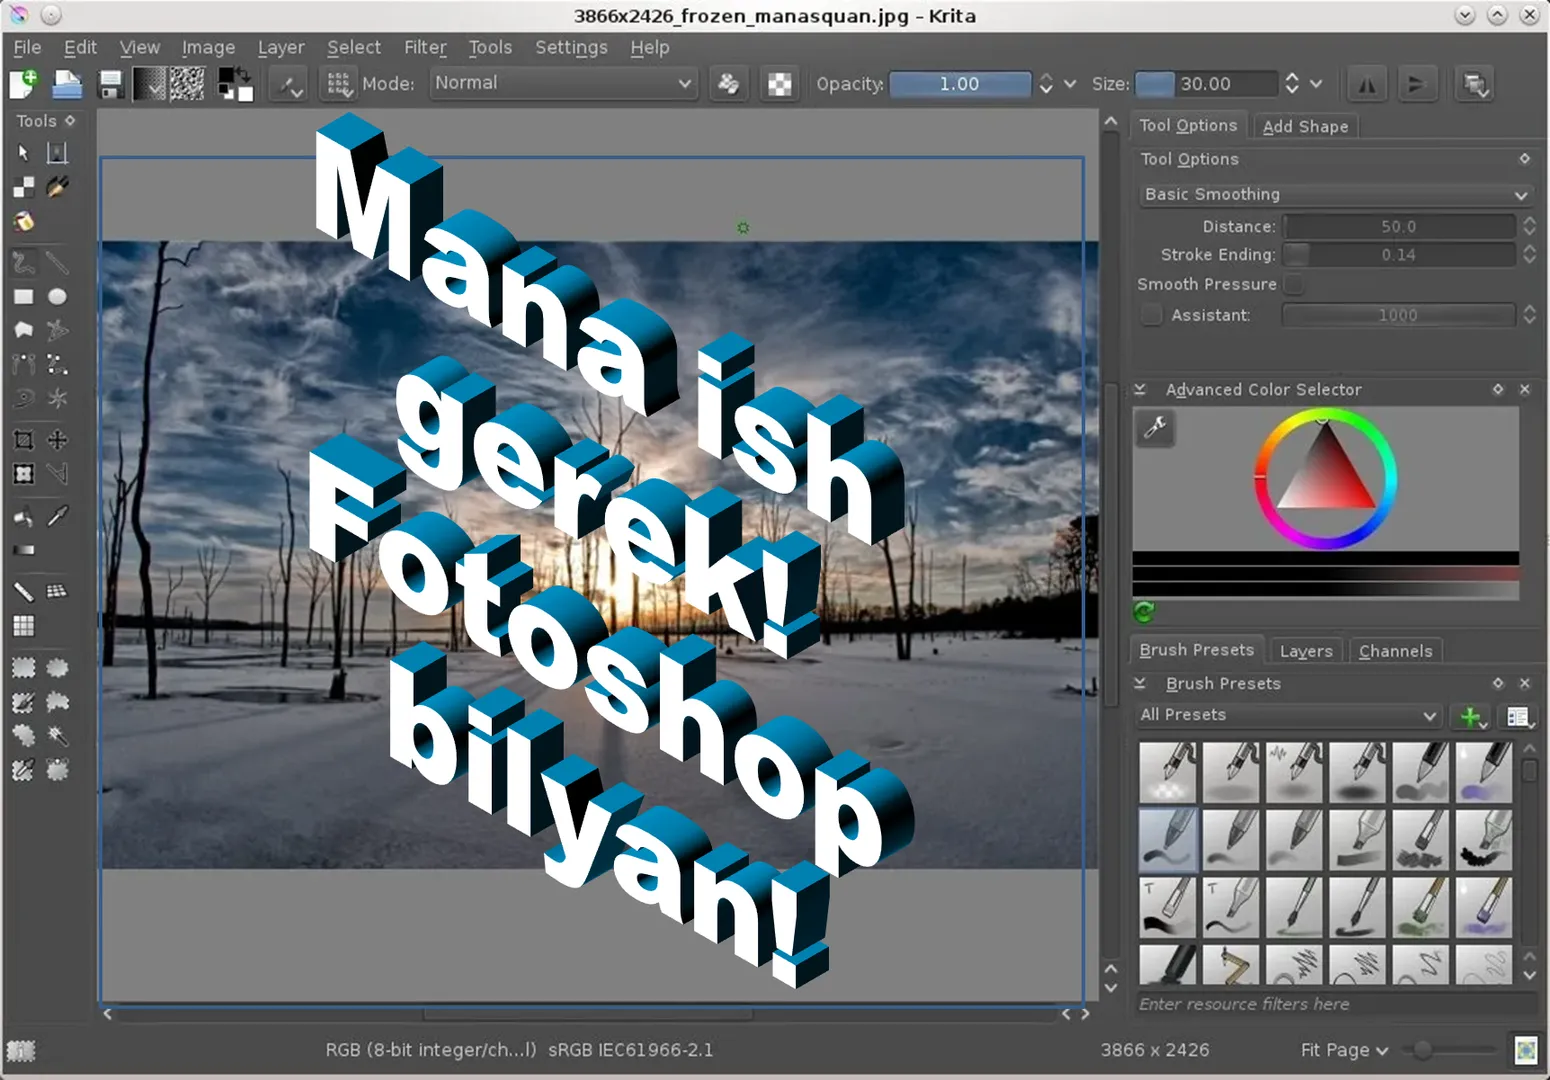Image resolution: width=1550 pixels, height=1080 pixels.
Task: Open the gradient chooser in the toolbar
Action: (x=149, y=84)
